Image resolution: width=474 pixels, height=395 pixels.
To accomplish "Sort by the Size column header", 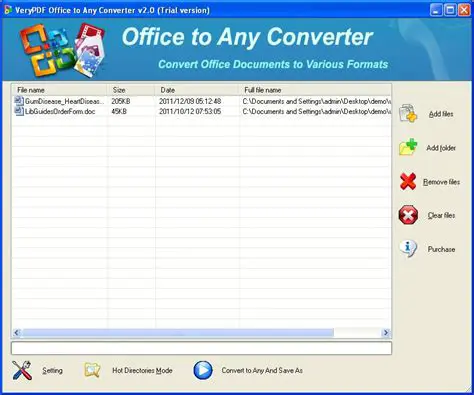I will click(131, 90).
